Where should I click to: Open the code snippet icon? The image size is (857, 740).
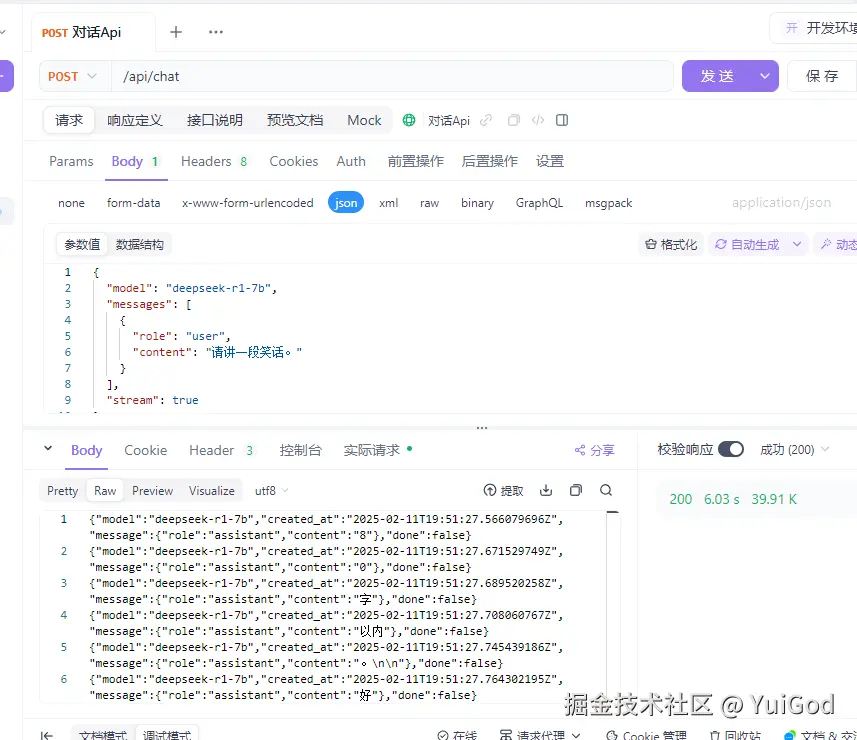point(538,120)
